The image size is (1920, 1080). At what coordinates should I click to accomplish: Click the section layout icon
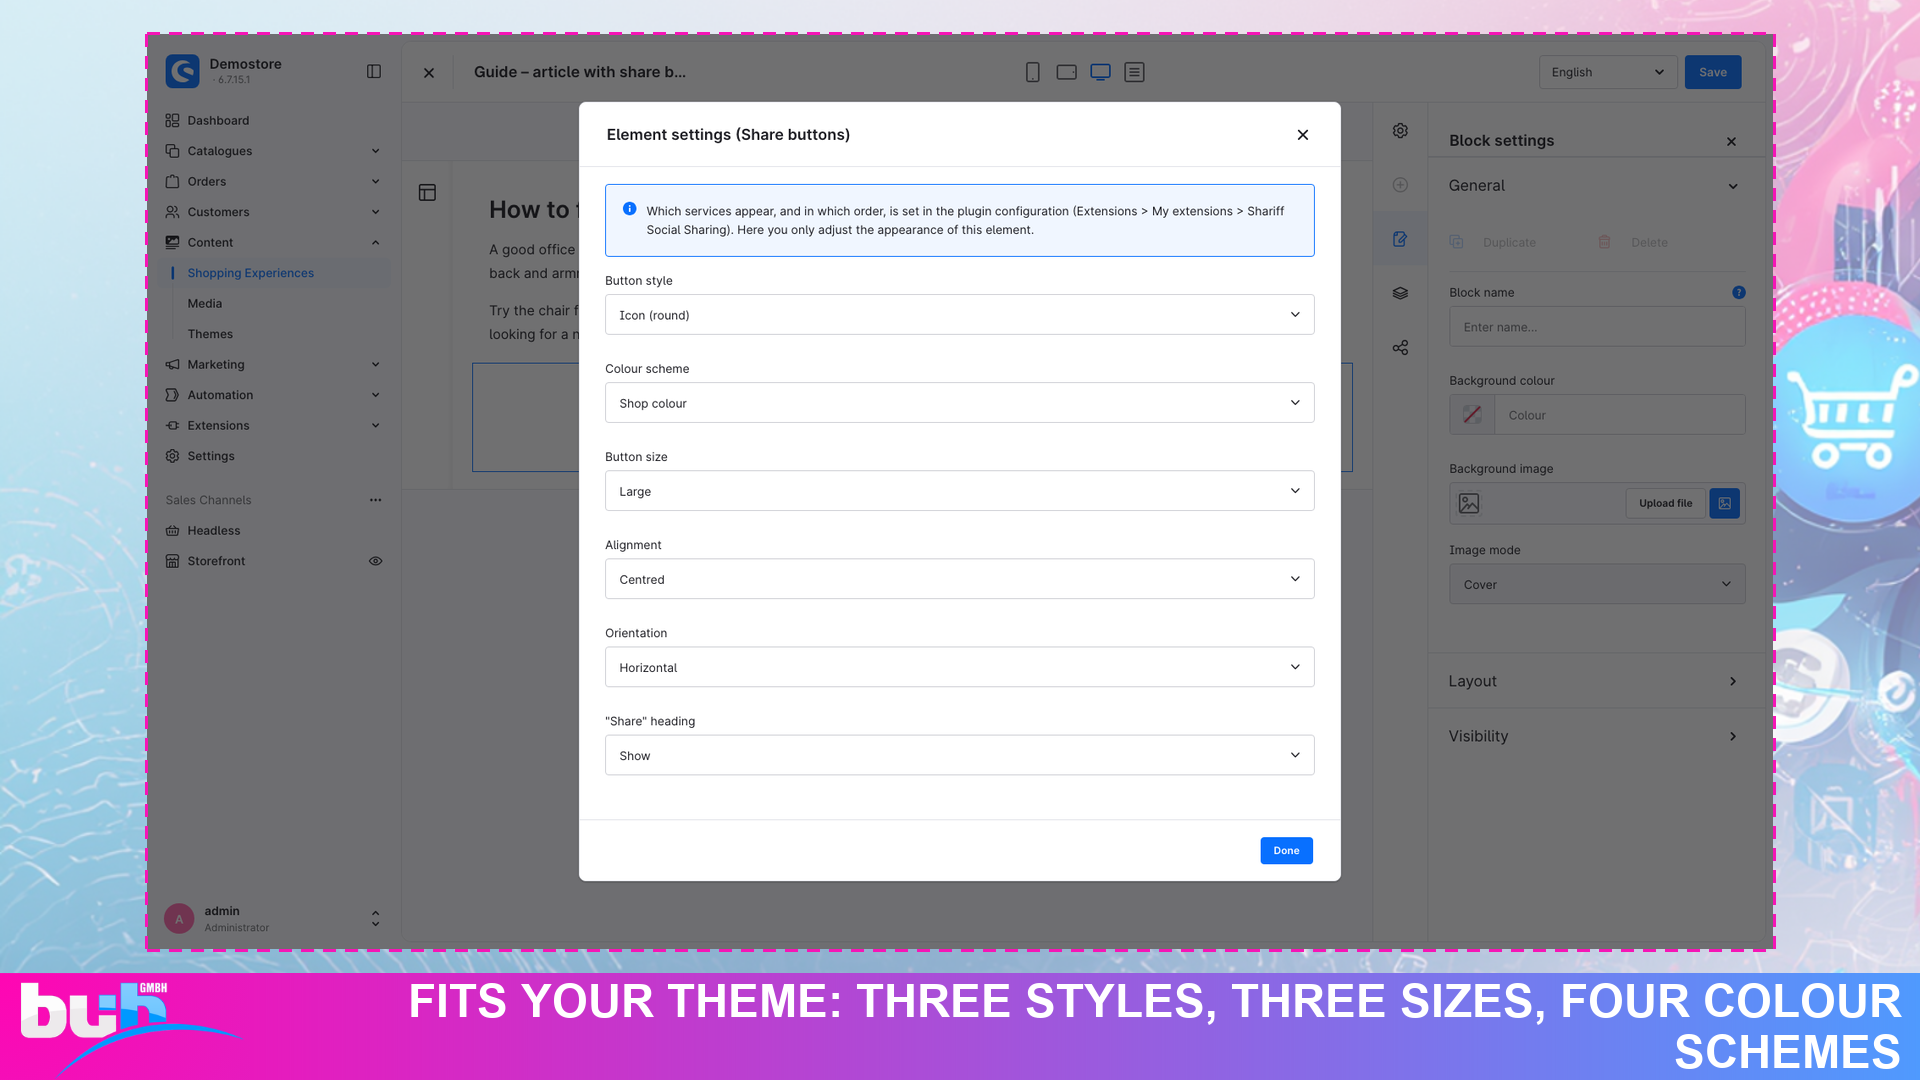[427, 193]
